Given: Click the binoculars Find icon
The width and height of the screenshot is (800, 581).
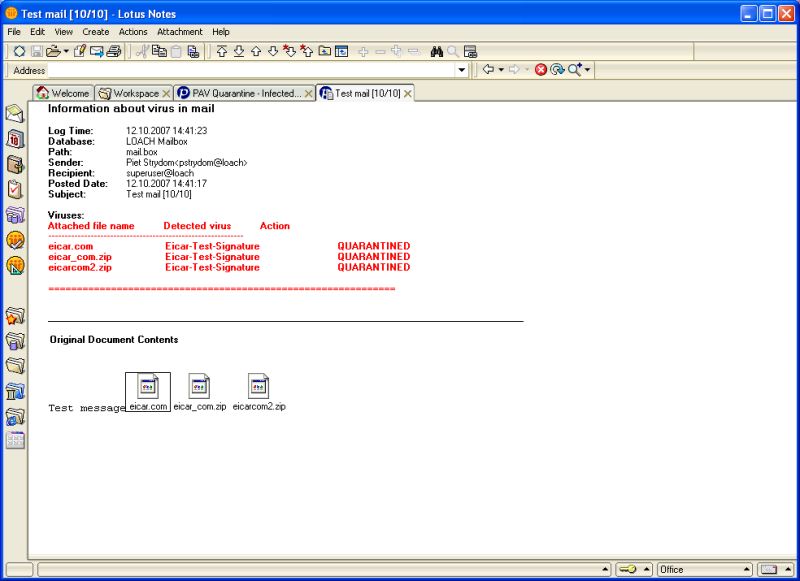Looking at the screenshot, I should point(436,52).
